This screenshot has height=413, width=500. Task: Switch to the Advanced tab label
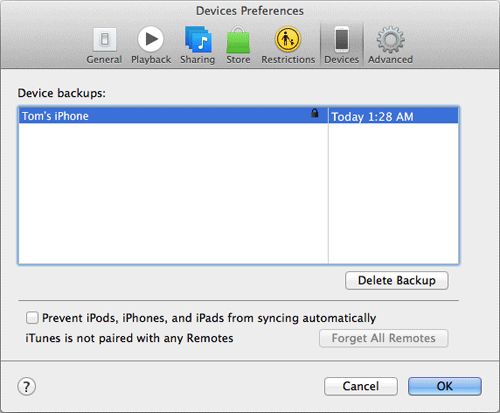click(390, 60)
